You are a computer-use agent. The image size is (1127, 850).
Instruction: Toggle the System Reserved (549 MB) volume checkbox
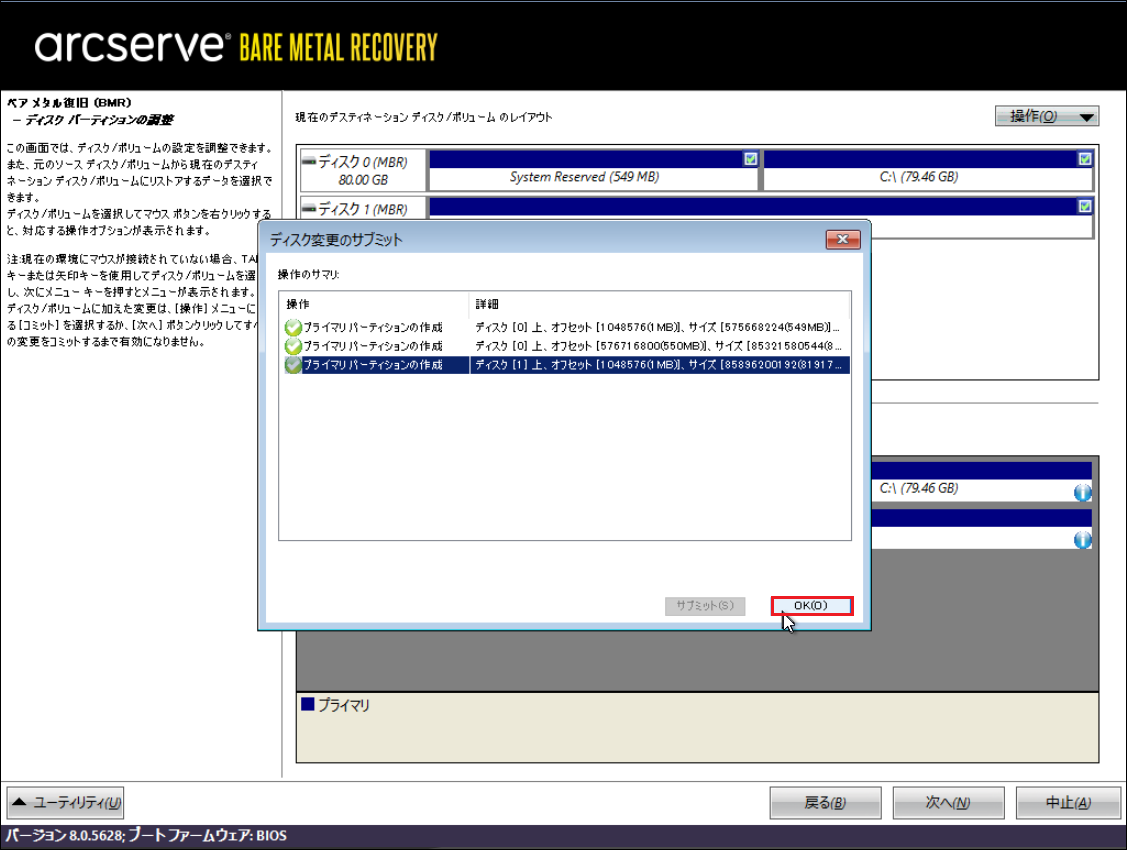pyautogui.click(x=750, y=159)
